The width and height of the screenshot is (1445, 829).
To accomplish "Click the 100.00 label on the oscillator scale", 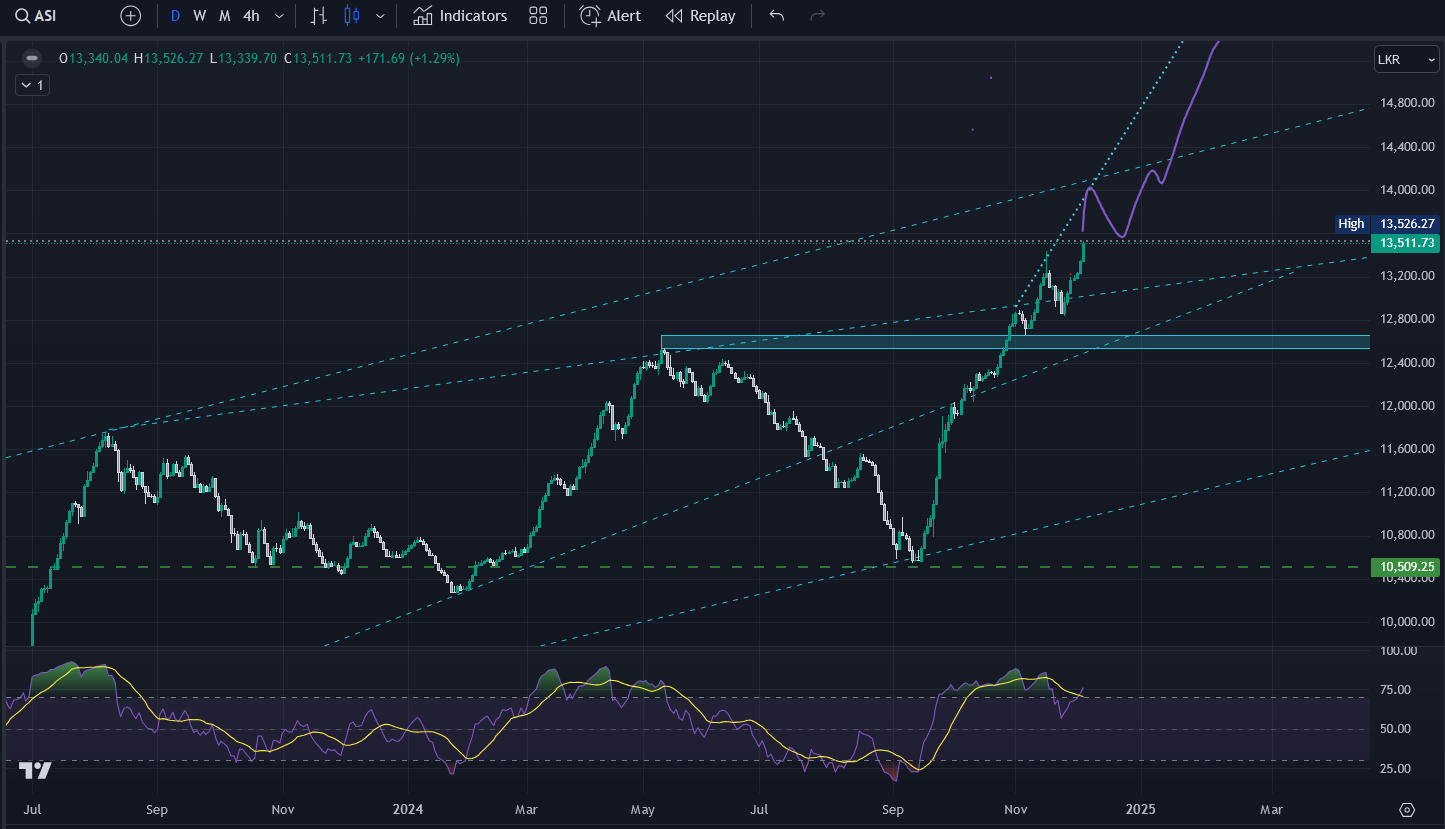I will 1398,651.
